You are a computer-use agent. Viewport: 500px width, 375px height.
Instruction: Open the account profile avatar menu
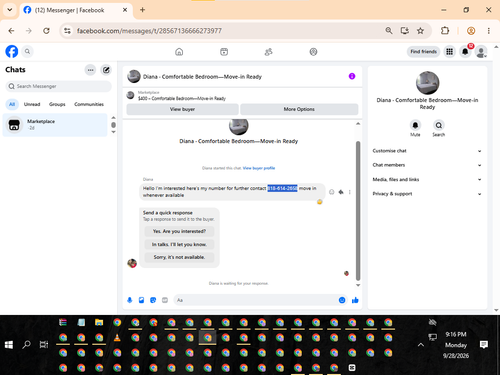coord(481,52)
